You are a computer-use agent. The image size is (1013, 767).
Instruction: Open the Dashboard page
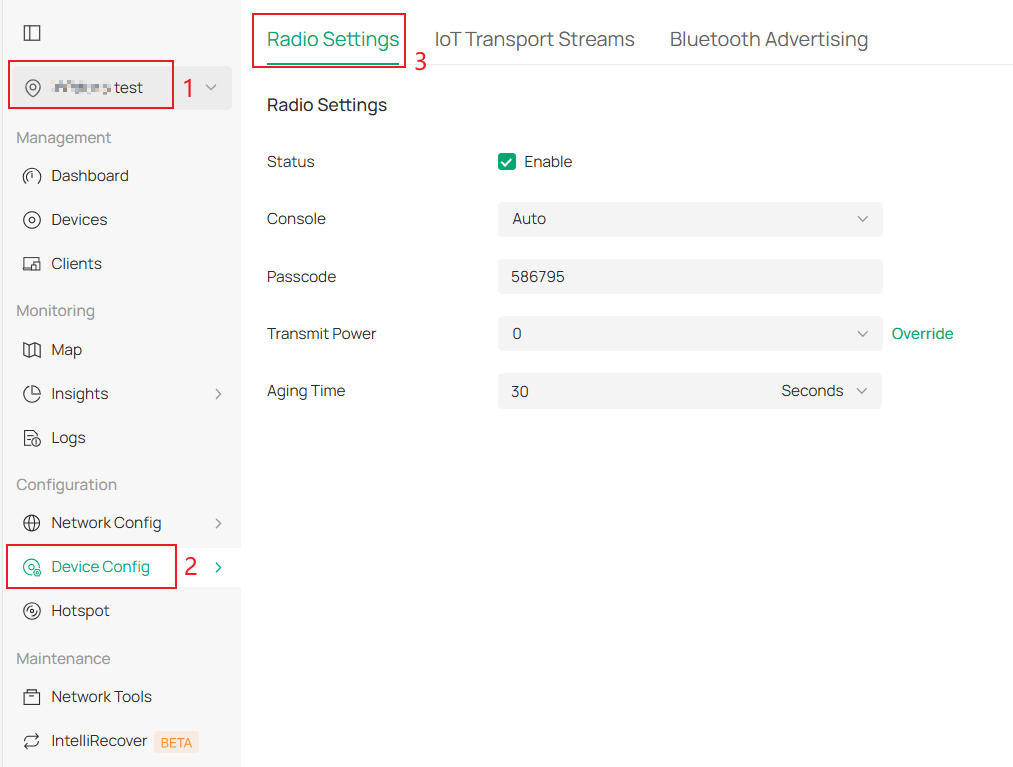pyautogui.click(x=90, y=175)
